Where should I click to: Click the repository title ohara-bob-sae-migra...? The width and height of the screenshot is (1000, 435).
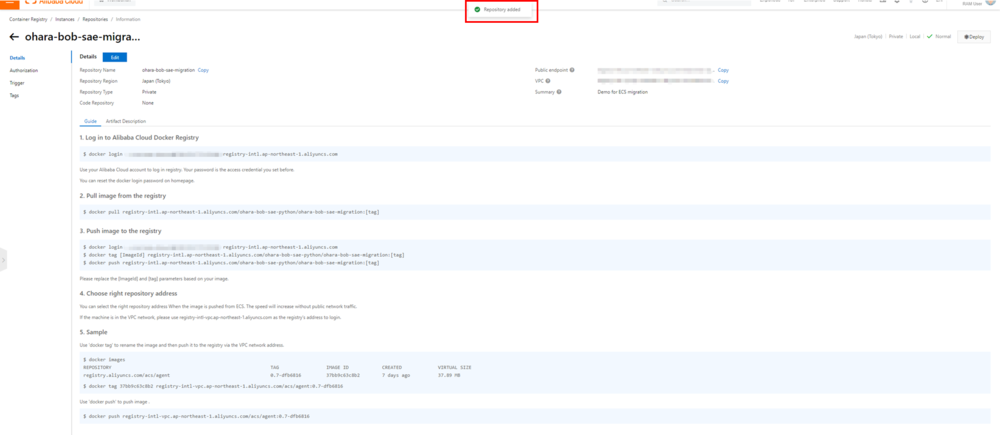[x=82, y=38]
